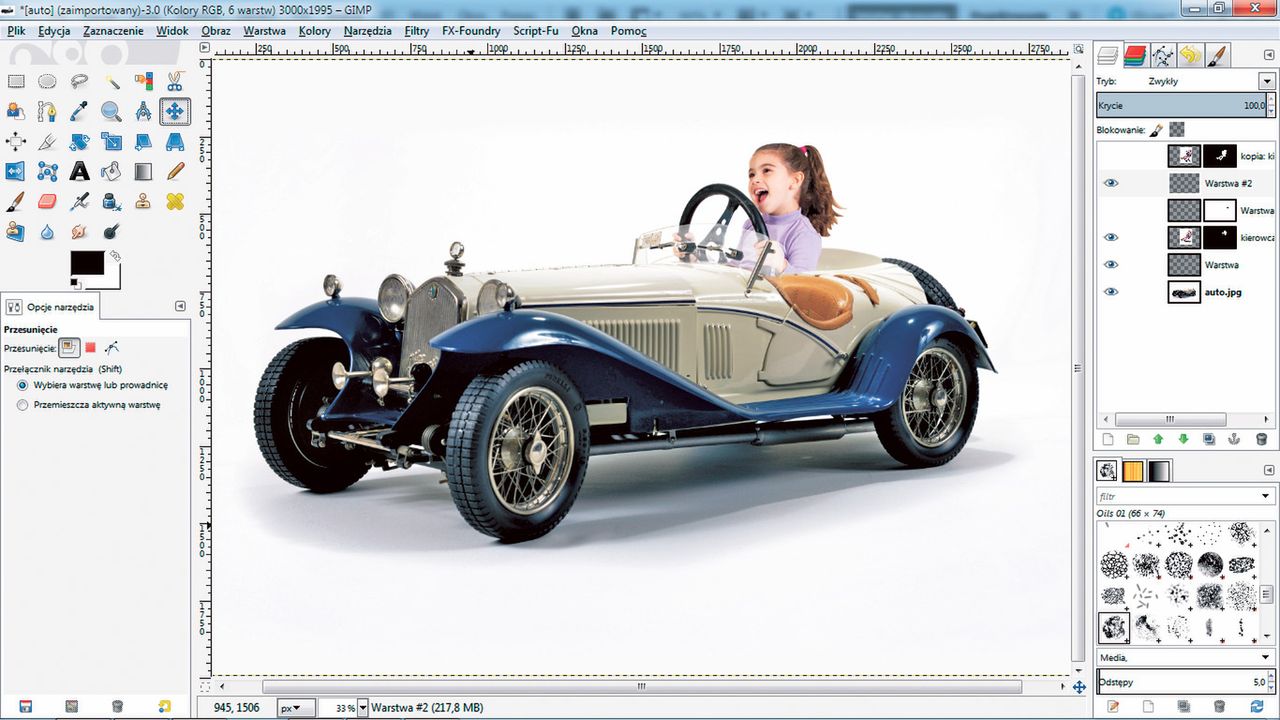Select the Heal tool
Image resolution: width=1280 pixels, height=720 pixels.
[x=175, y=201]
